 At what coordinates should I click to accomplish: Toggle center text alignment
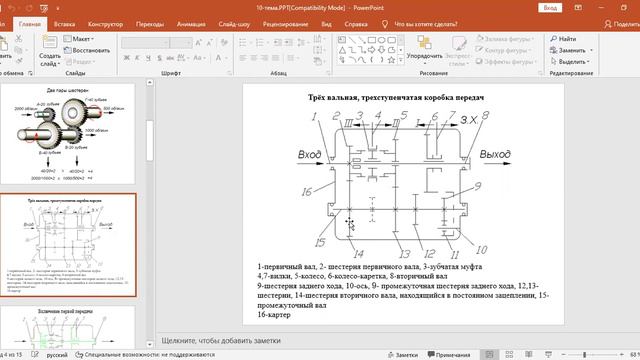click(254, 58)
